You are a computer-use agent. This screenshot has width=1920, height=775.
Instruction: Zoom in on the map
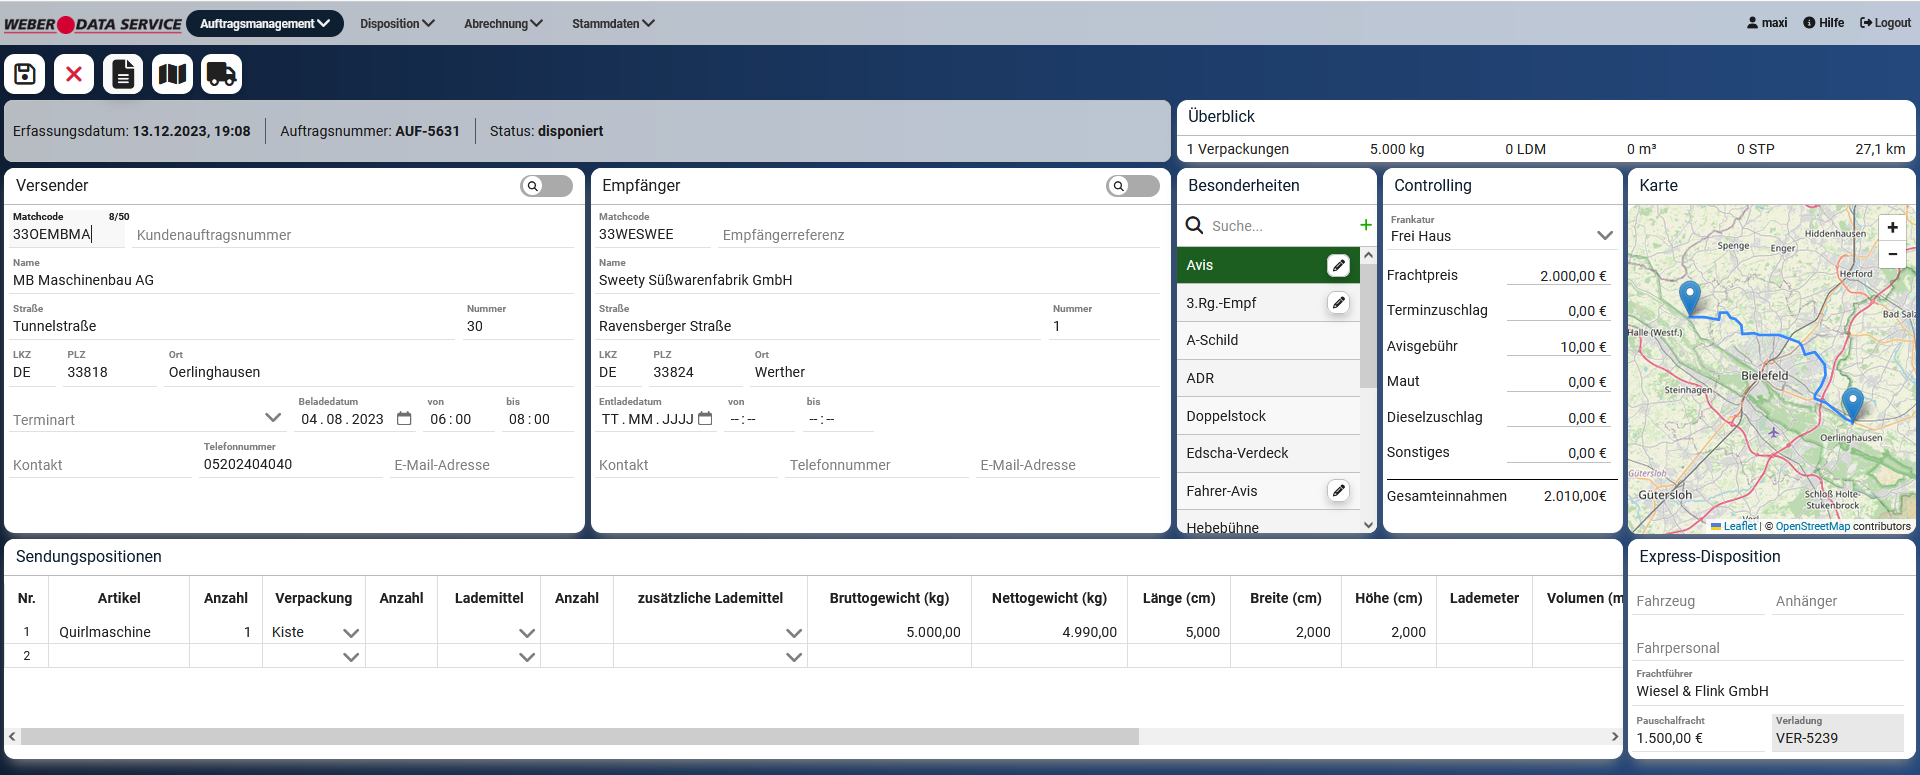[x=1892, y=228]
